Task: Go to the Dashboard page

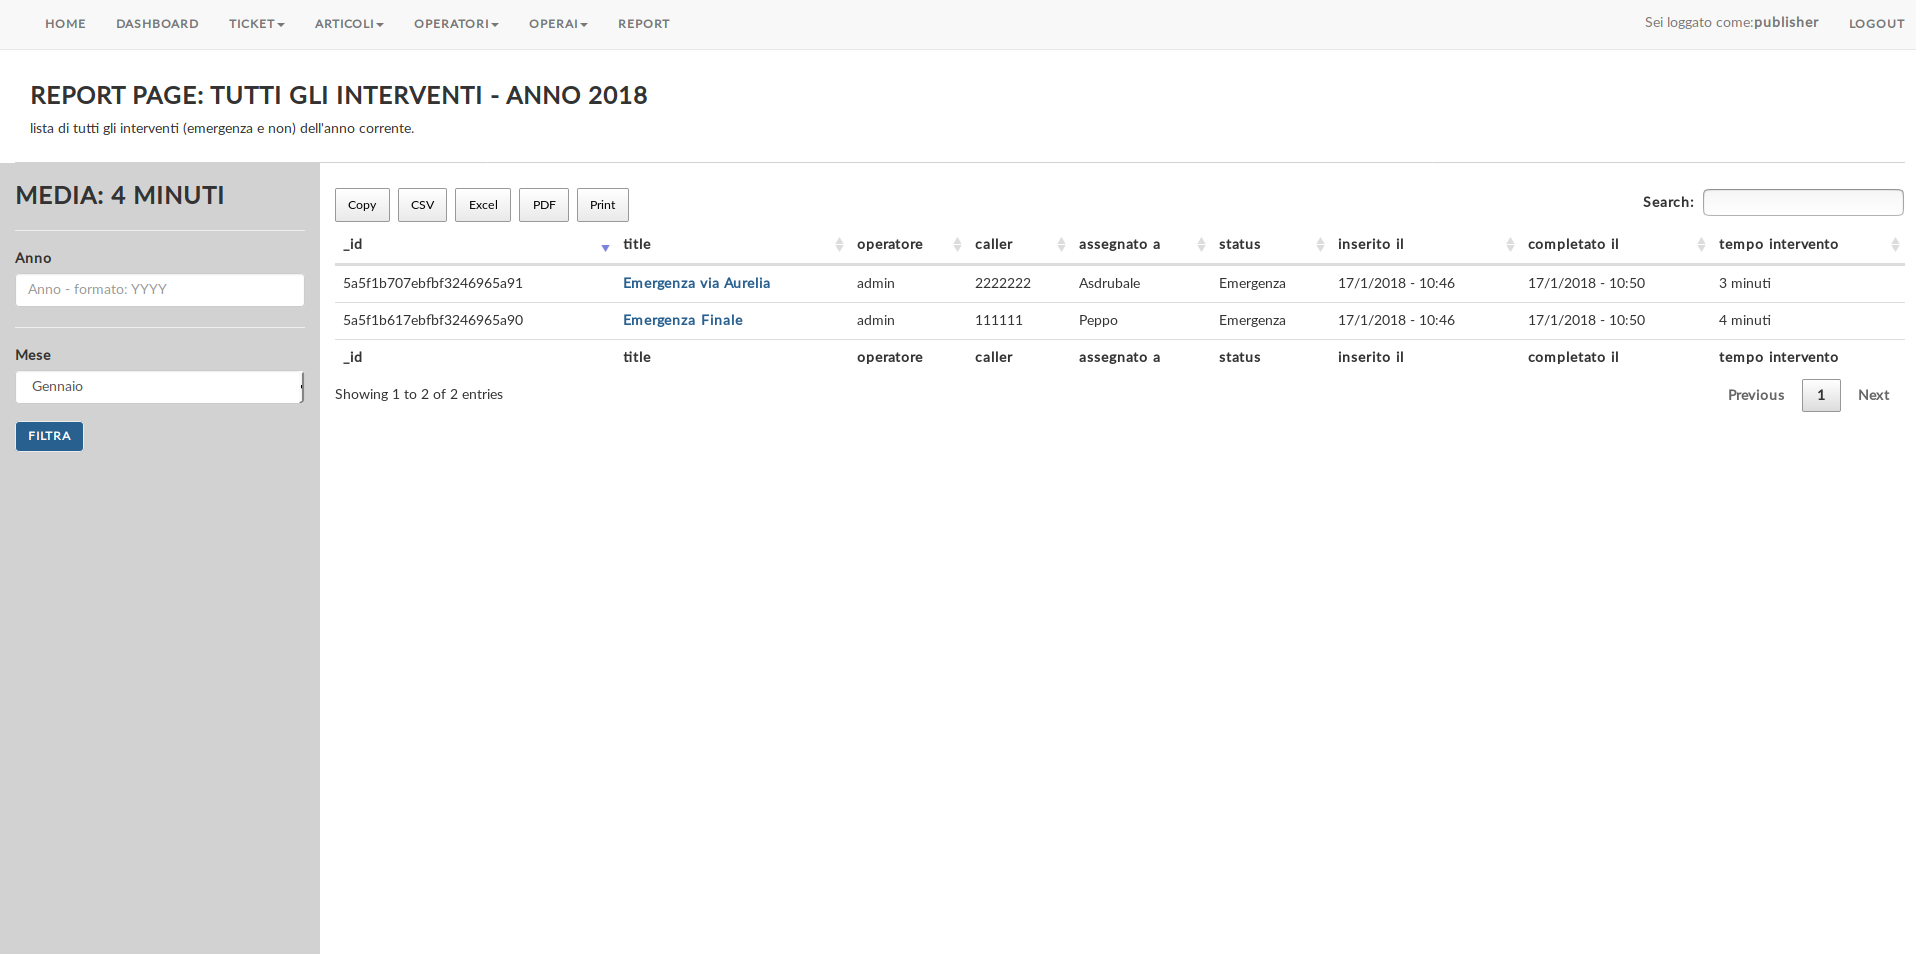Action: 157,24
